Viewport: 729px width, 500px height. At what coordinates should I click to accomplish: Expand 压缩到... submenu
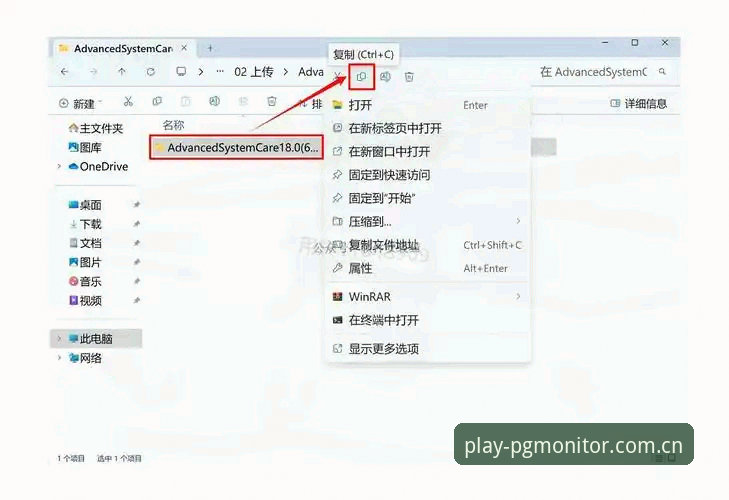428,221
